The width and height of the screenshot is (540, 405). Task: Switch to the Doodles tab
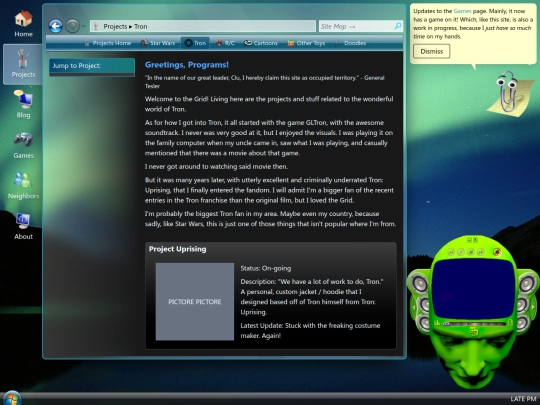(x=351, y=43)
